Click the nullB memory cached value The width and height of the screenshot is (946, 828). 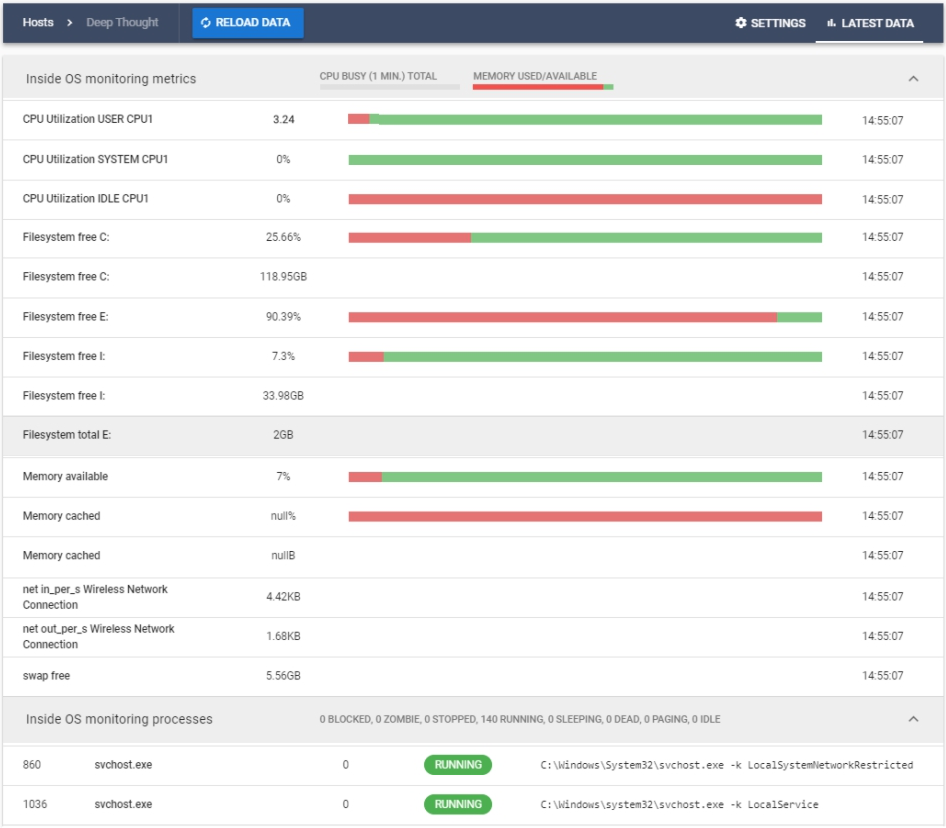pos(283,555)
